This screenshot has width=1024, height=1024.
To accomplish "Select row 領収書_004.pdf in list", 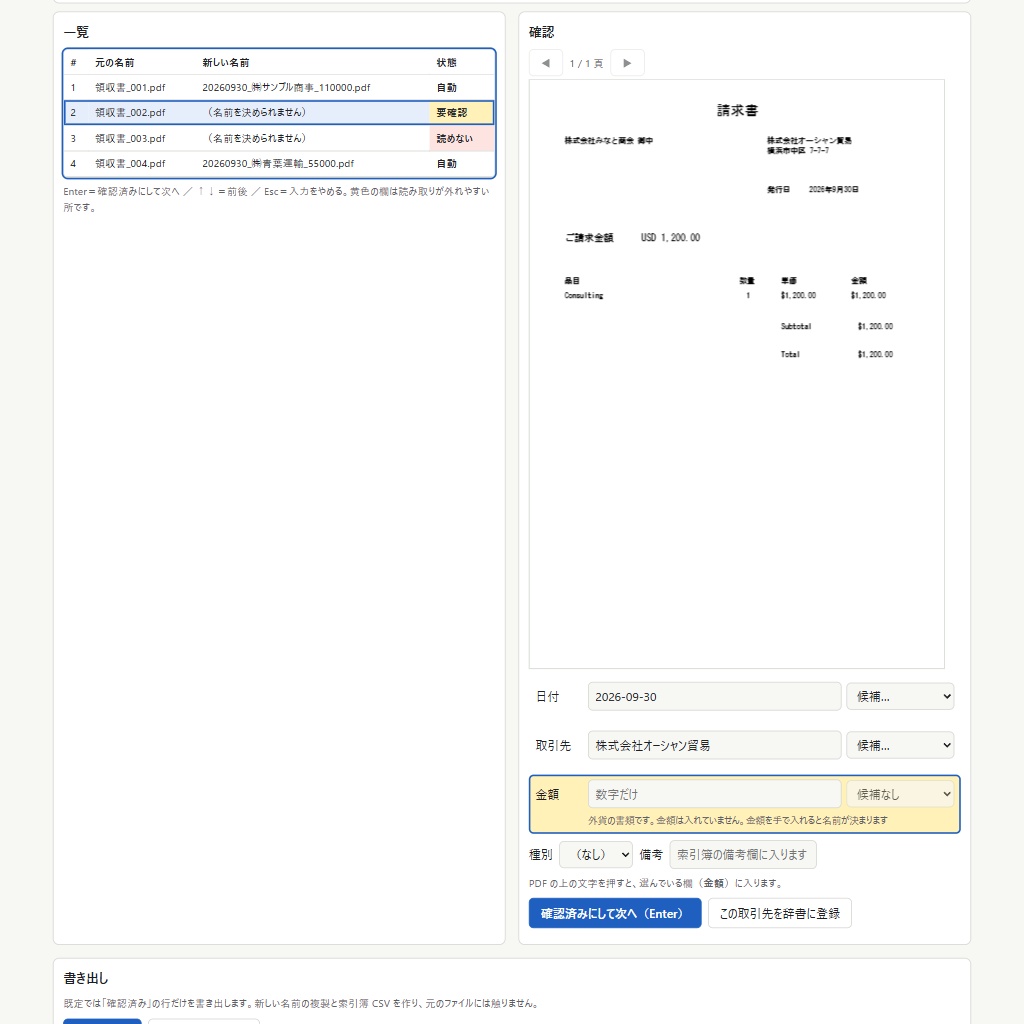I will pos(280,164).
